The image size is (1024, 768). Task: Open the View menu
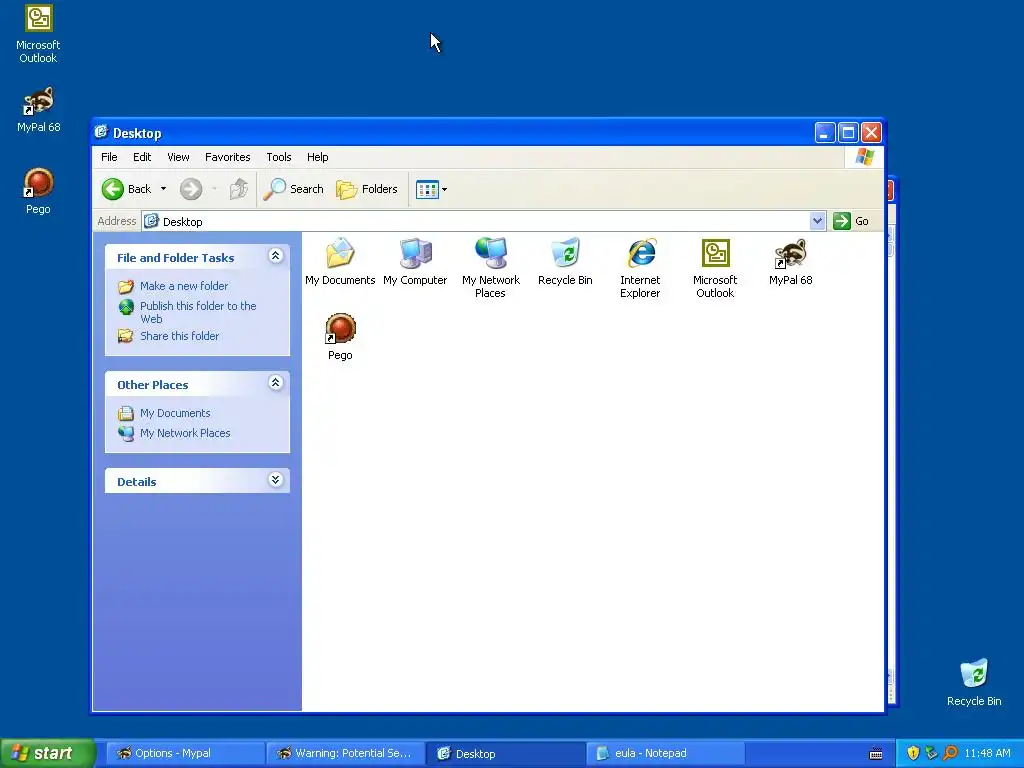[178, 157]
